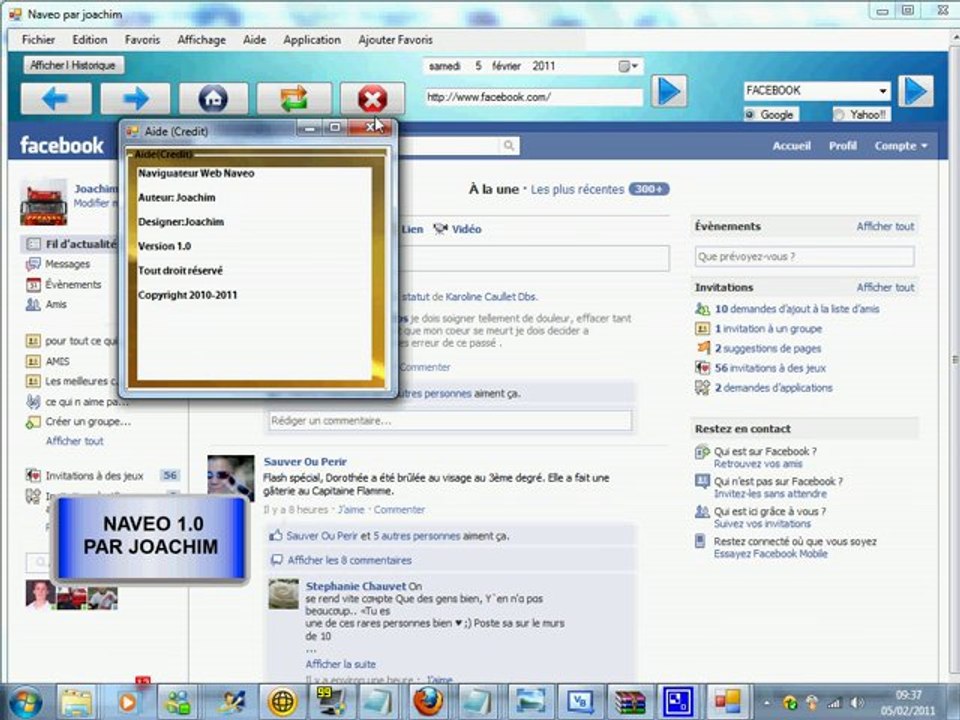
Task: Click the URL address field
Action: 534,97
